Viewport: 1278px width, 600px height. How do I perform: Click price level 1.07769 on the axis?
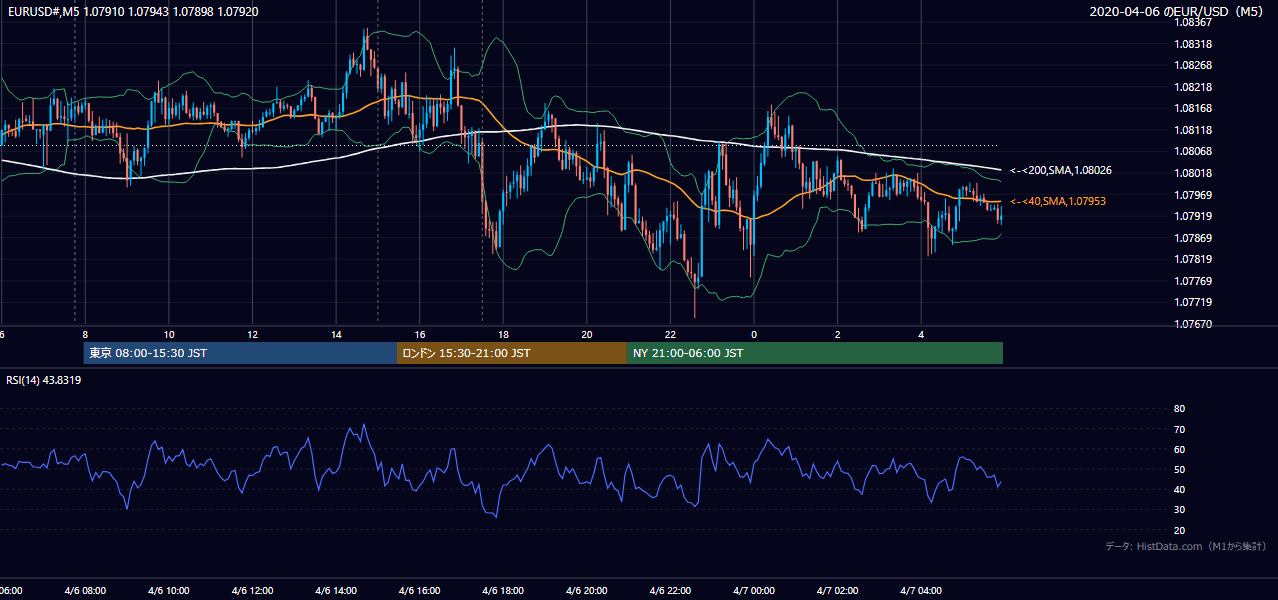[1194, 281]
